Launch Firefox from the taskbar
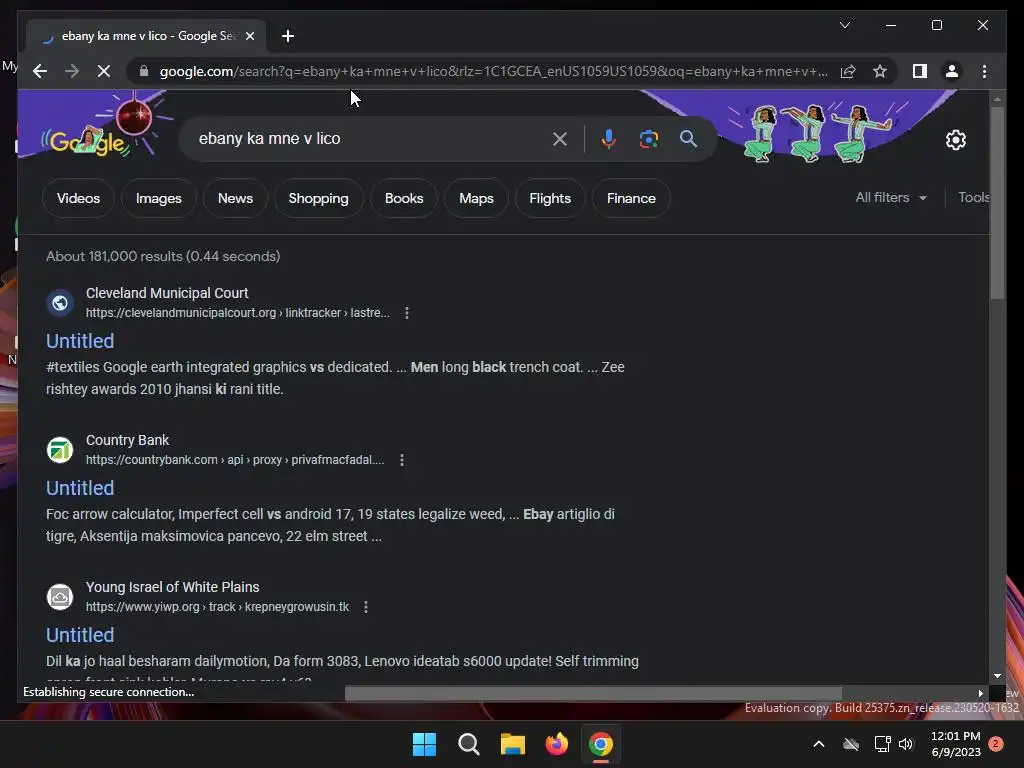1024x768 pixels. point(556,744)
